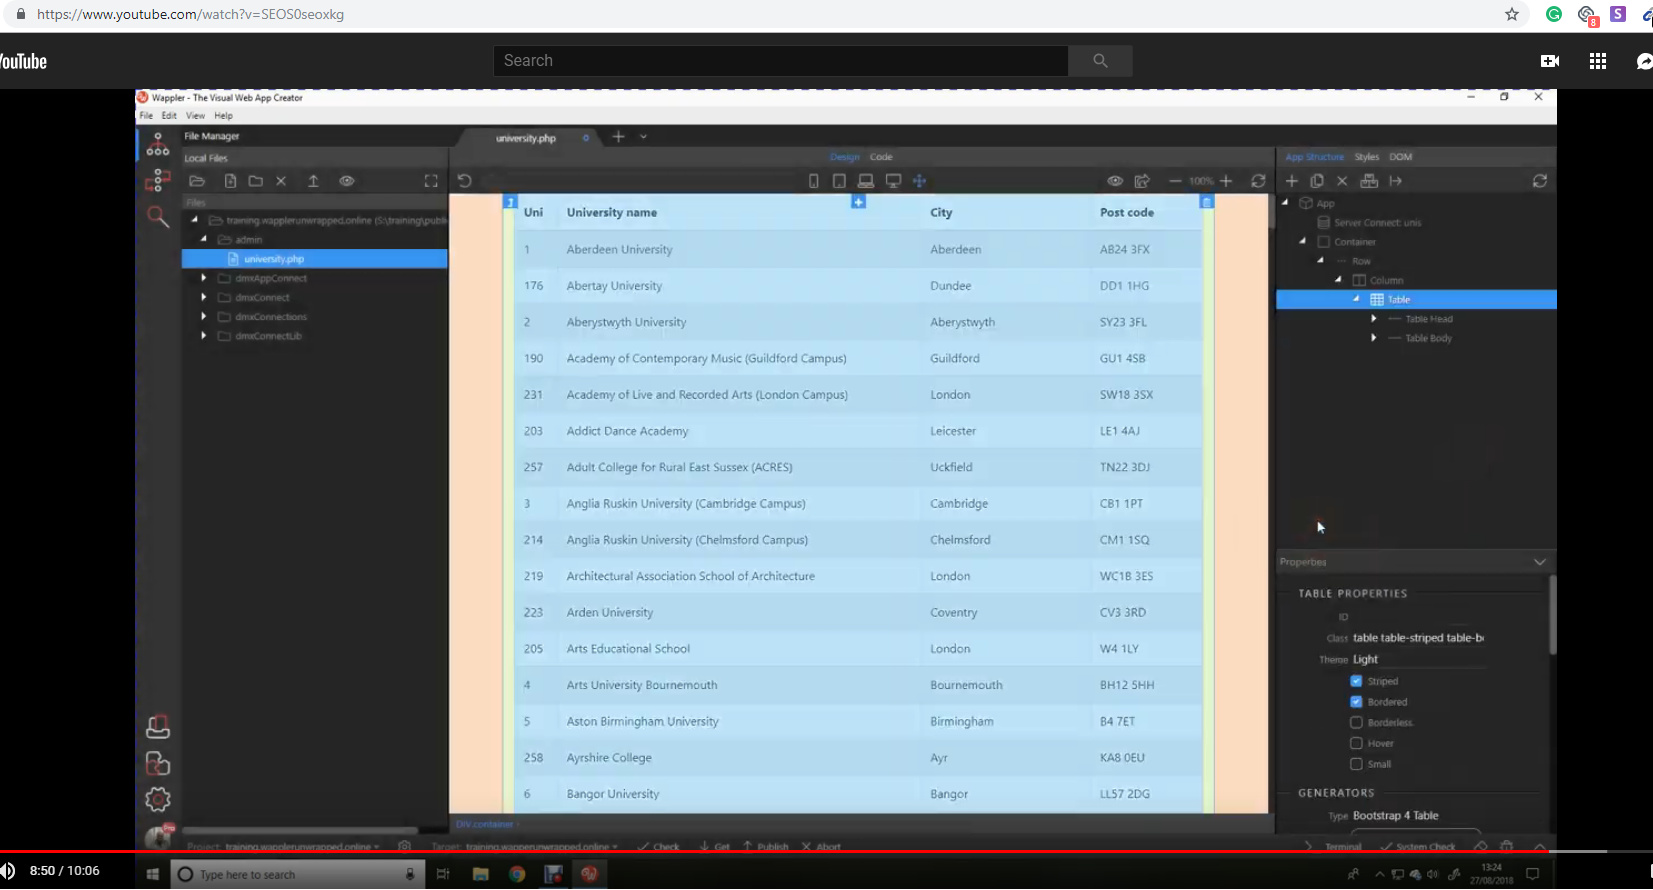Click the YouTube create video icon
Viewport: 1653px width, 890px height.
(x=1549, y=61)
